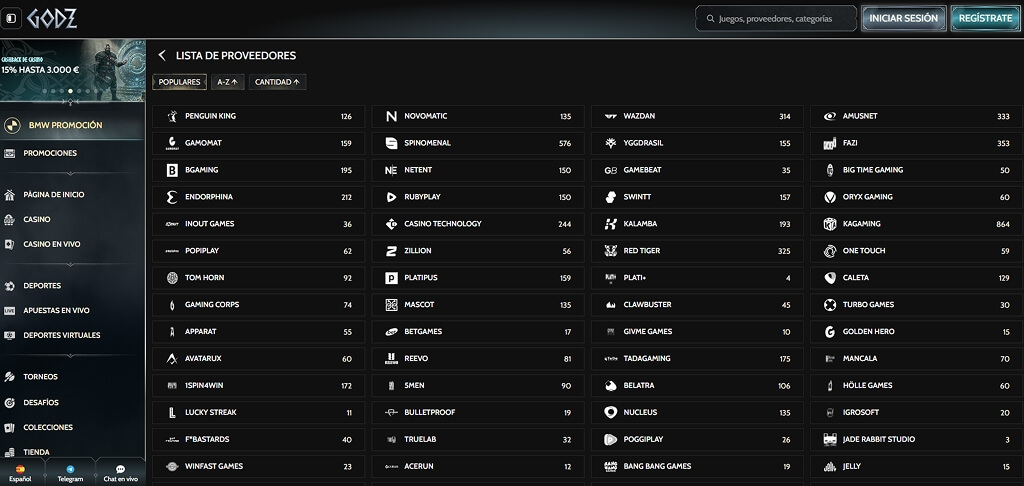Click the Gamomat provider logo
Image resolution: width=1024 pixels, height=486 pixels.
(x=172, y=143)
